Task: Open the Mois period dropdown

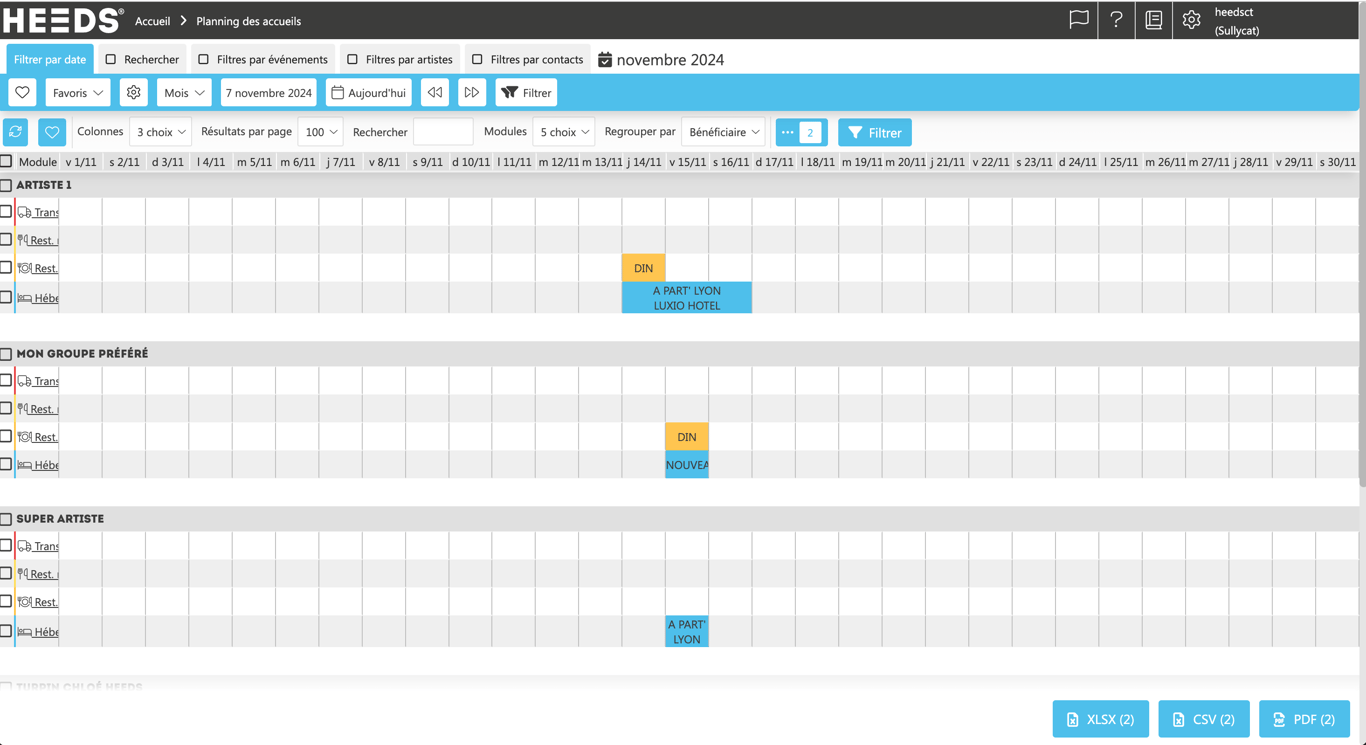Action: coord(184,93)
